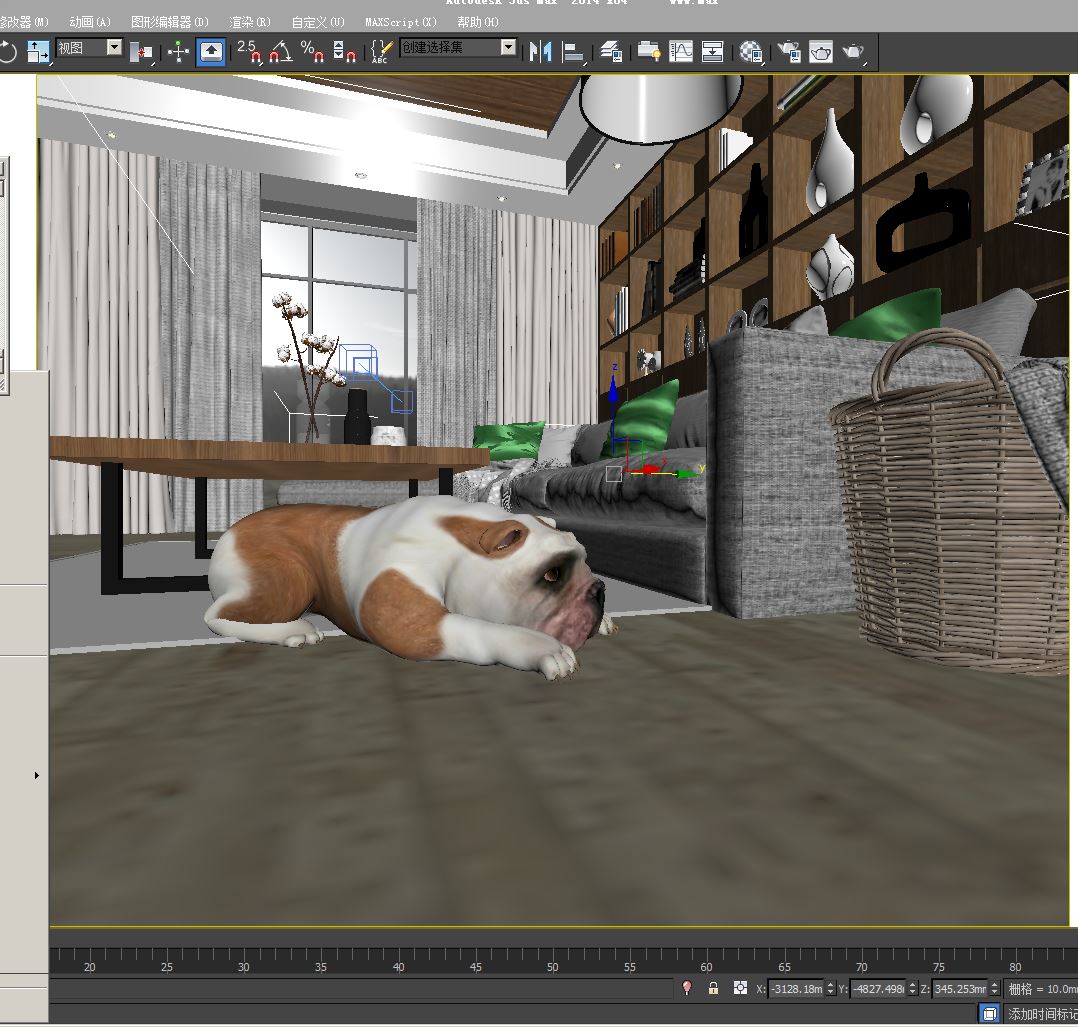Open the Rendered Frame Window icon
Screen dimensions: 1078x1027
coord(821,52)
